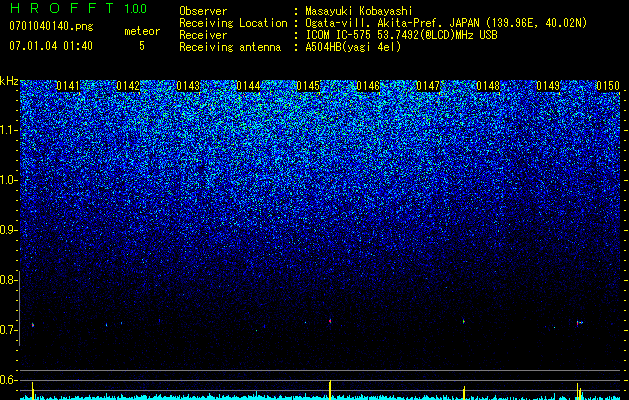Click time marker 0143
The image size is (629, 400).
(188, 86)
